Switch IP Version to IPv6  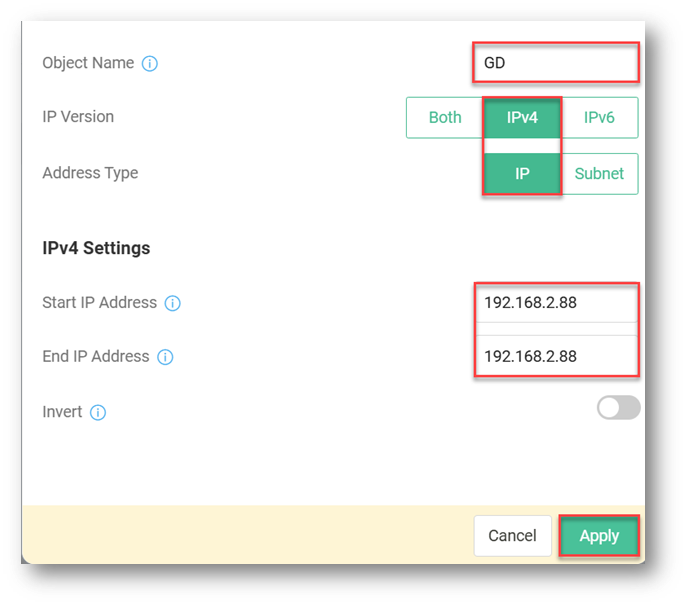click(599, 118)
